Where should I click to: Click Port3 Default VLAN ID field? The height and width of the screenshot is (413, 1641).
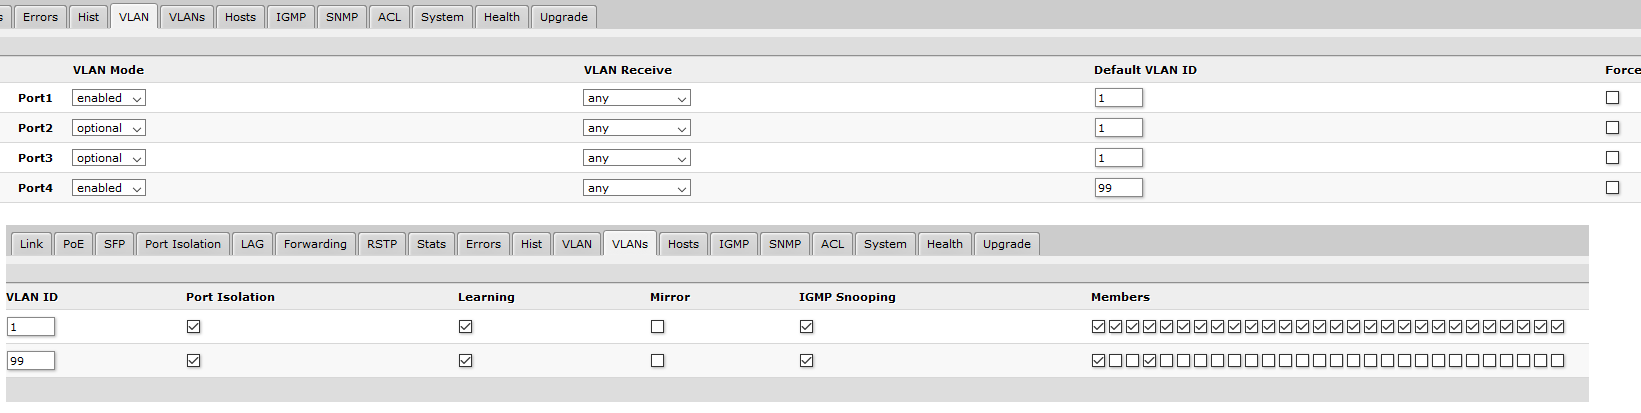point(1118,158)
